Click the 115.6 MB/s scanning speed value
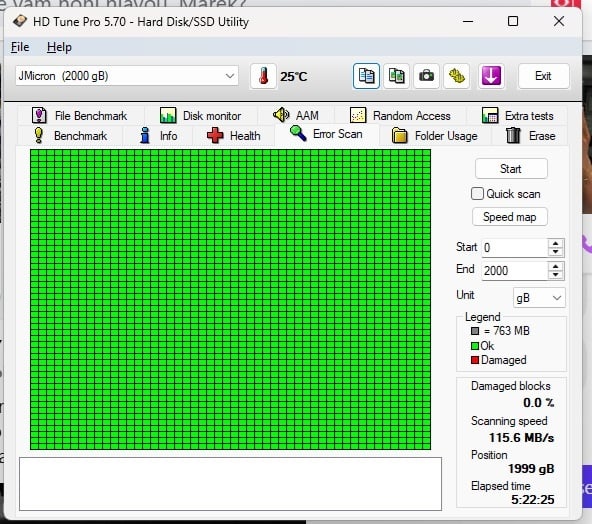This screenshot has width=592, height=524. click(521, 438)
